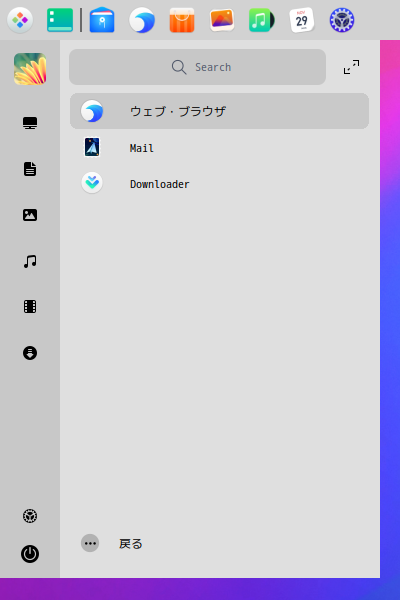Image resolution: width=400 pixels, height=600 pixels.
Task: Select the ウェブ・ブラウザ entry
Action: click(x=219, y=111)
